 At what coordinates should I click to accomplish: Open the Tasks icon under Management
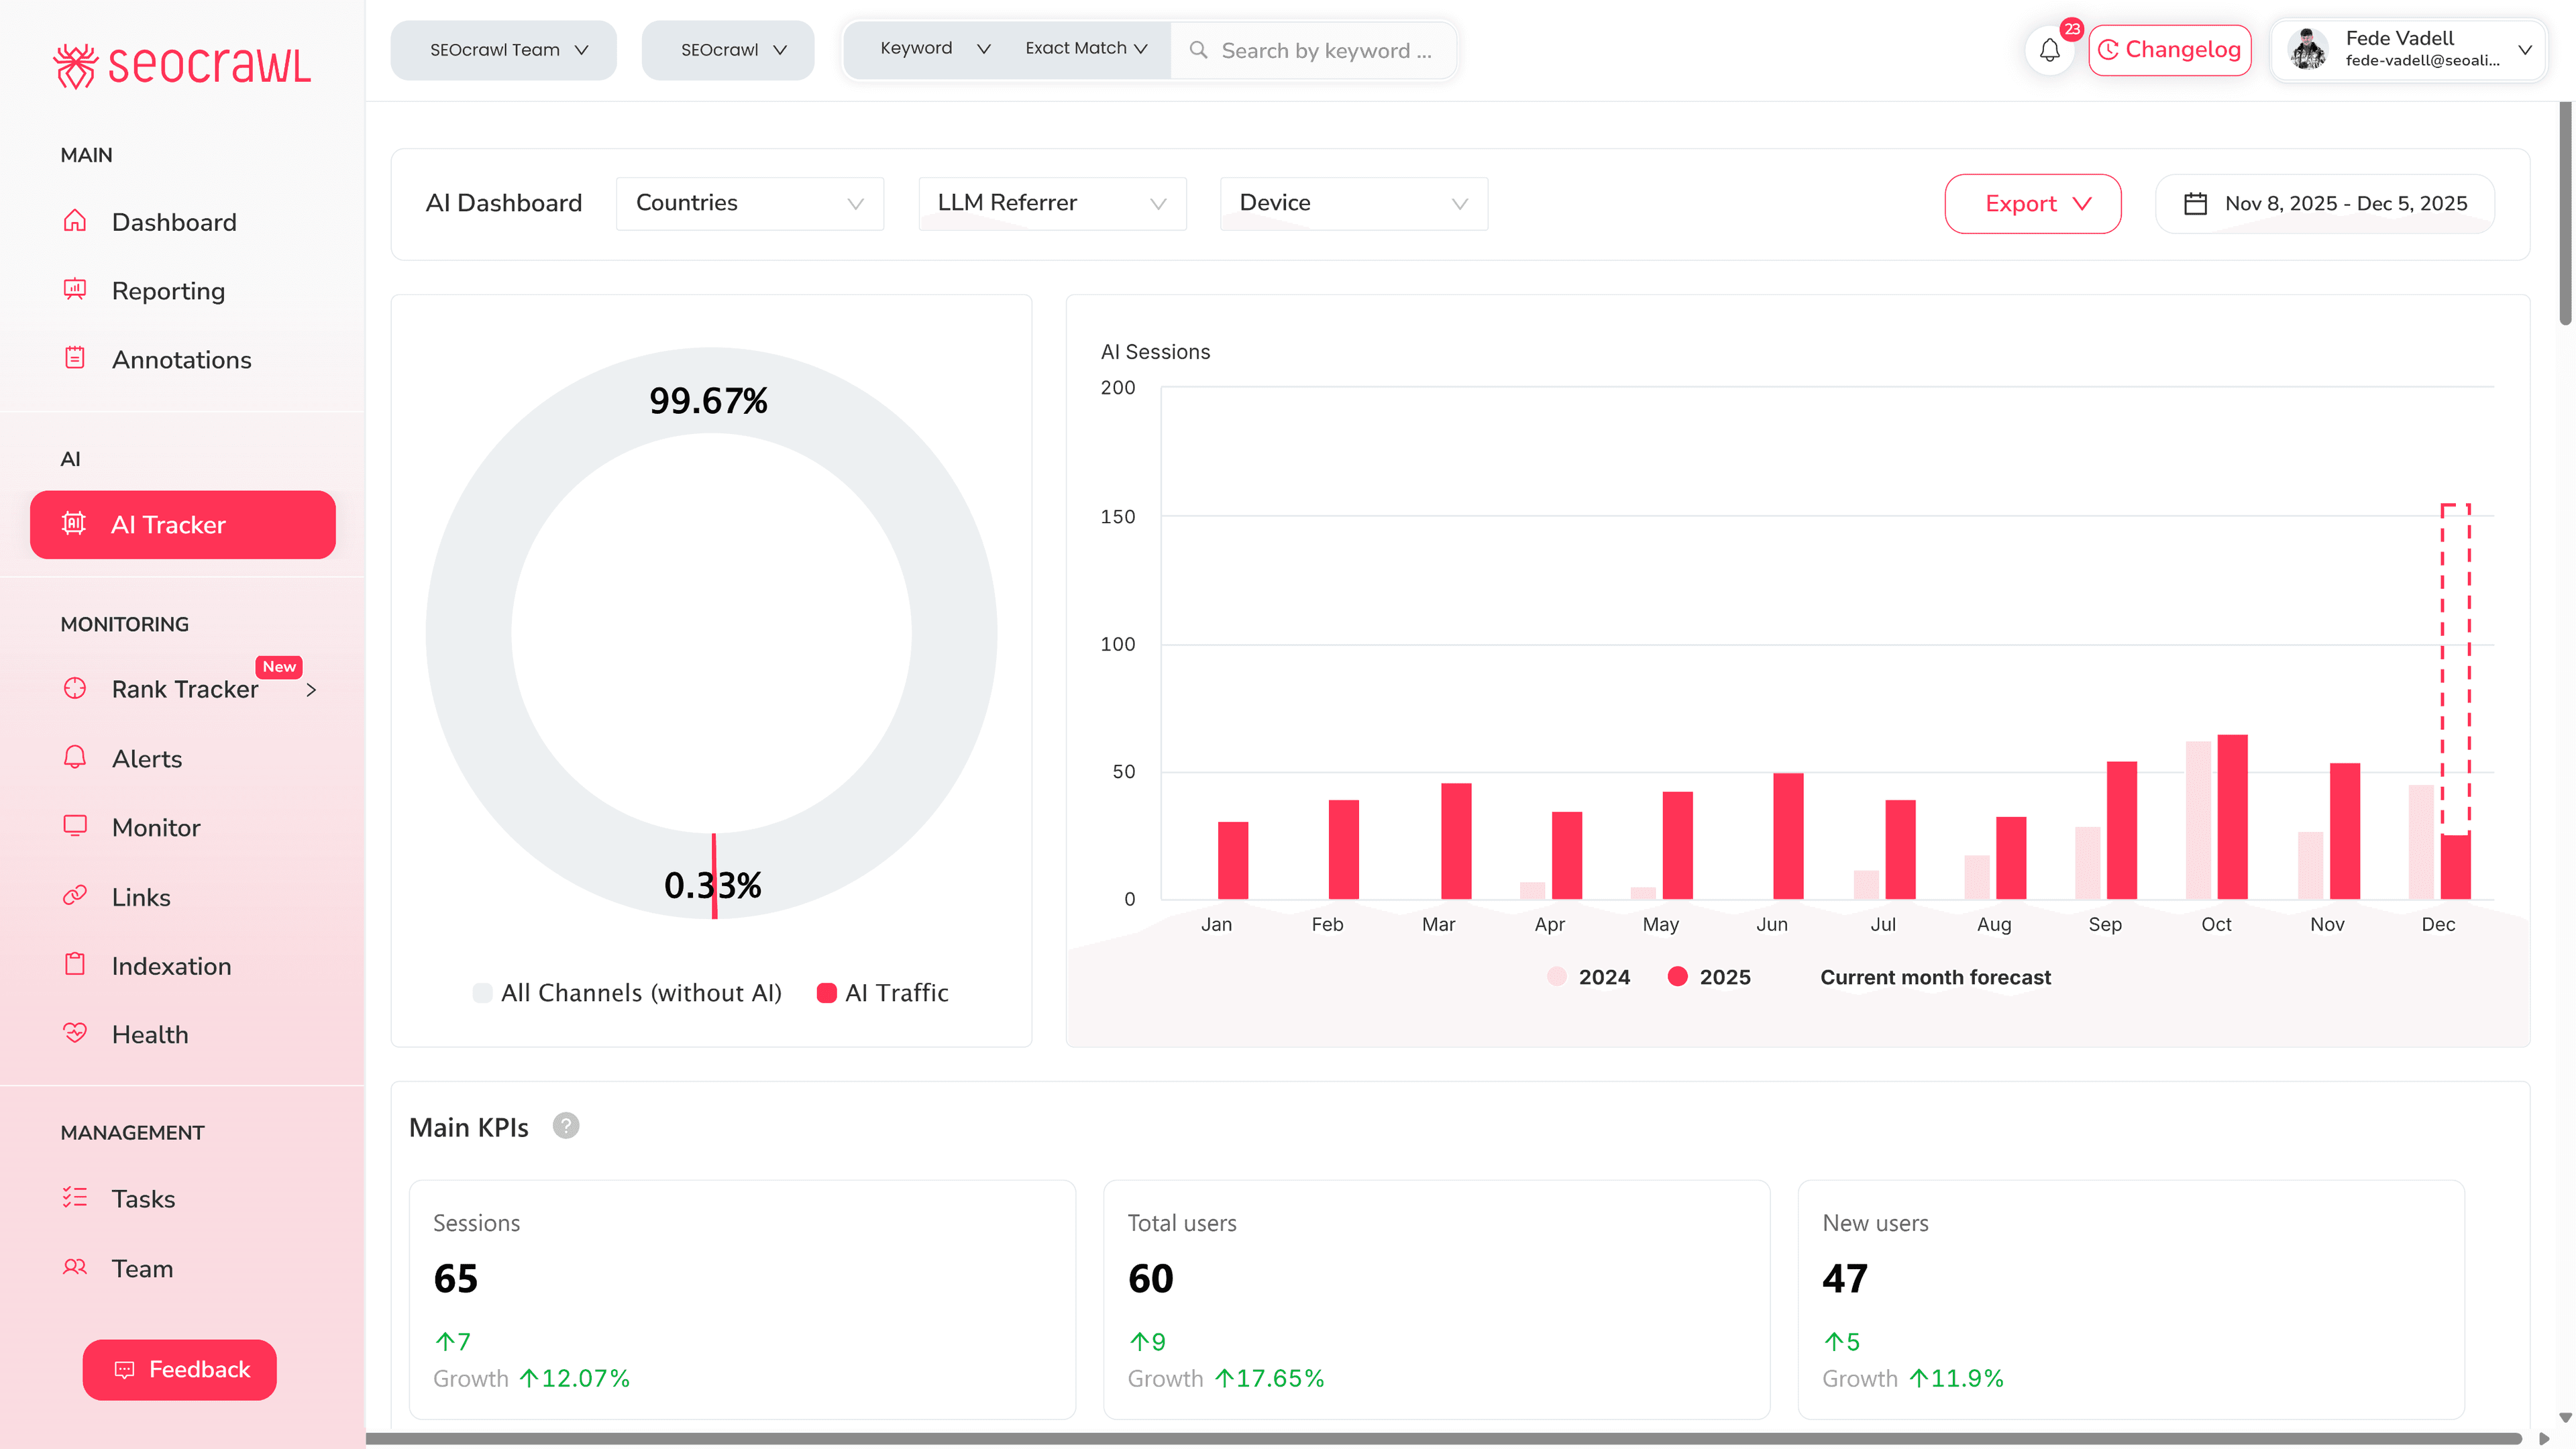(74, 1198)
